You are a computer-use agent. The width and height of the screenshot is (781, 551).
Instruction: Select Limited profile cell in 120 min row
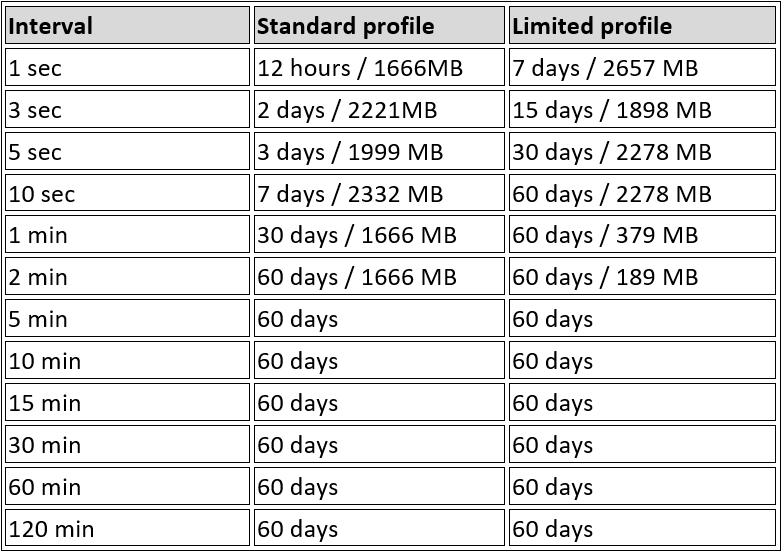click(642, 530)
